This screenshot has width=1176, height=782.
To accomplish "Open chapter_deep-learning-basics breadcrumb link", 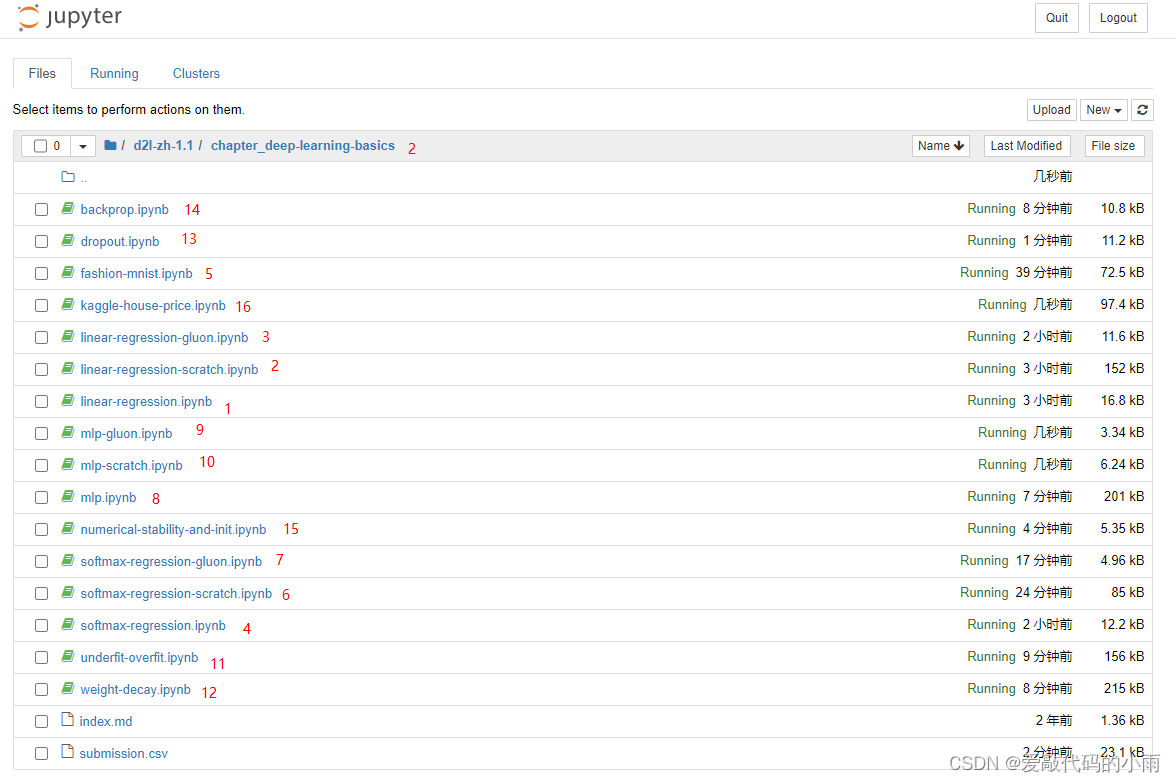I will 303,145.
